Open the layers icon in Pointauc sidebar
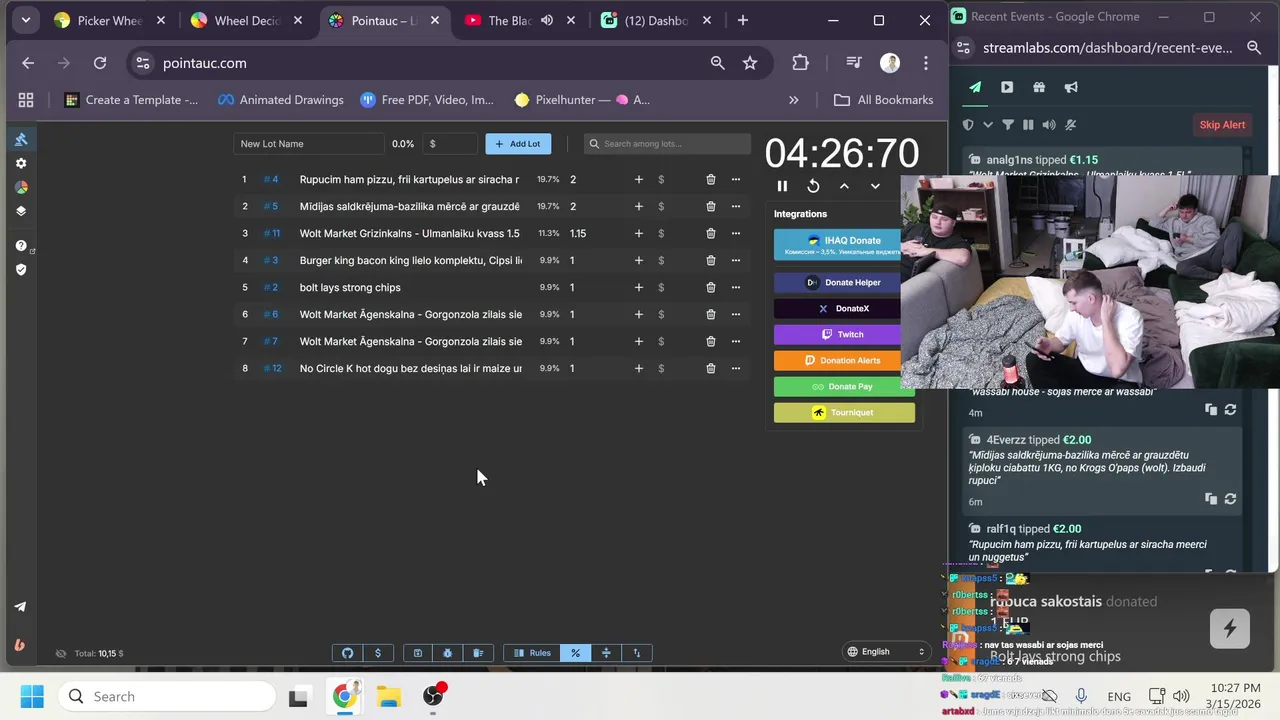This screenshot has height=720, width=1280. click(21, 211)
